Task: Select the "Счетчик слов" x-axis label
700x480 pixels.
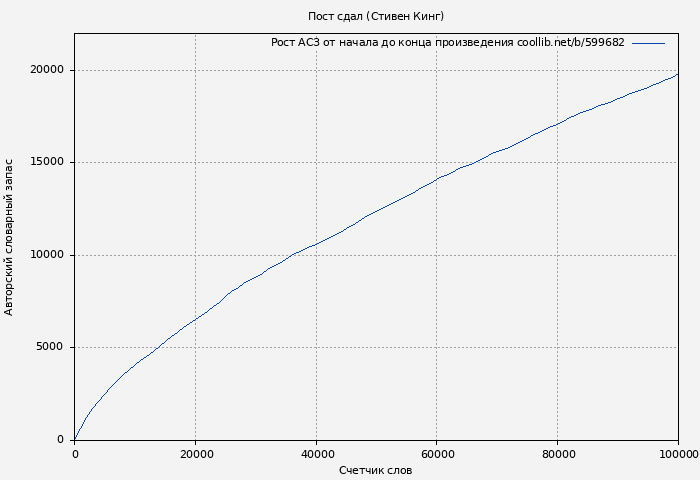Action: [x=376, y=470]
